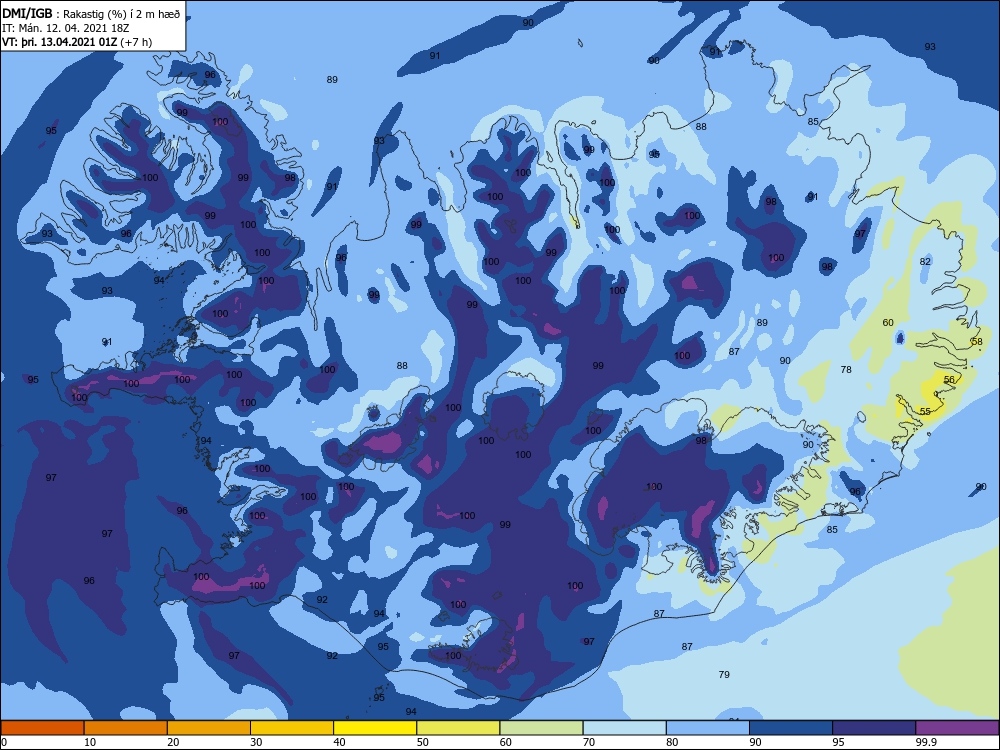1000x750 pixels.
Task: Select the bright yellow 40–50 legend swatch
Action: coord(375,728)
